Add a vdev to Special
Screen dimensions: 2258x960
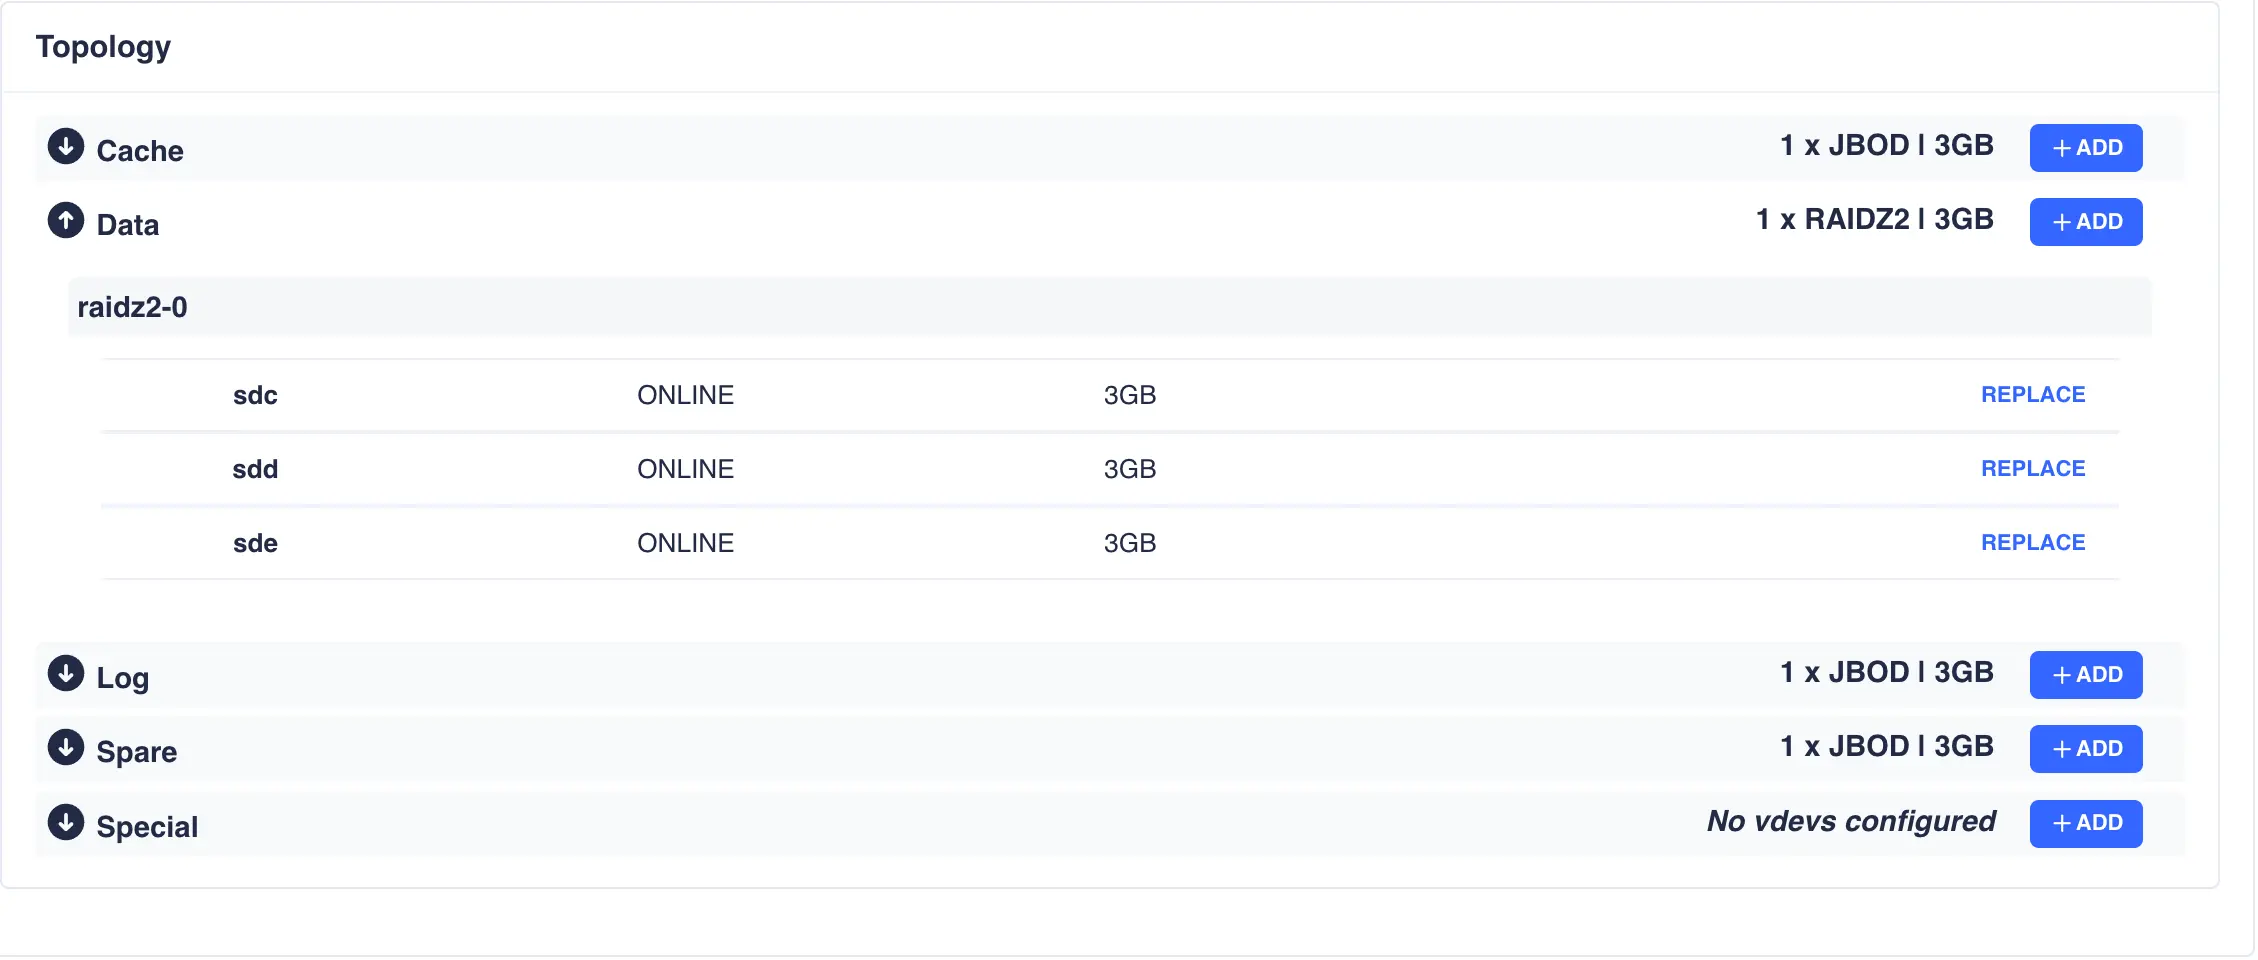coord(2085,824)
